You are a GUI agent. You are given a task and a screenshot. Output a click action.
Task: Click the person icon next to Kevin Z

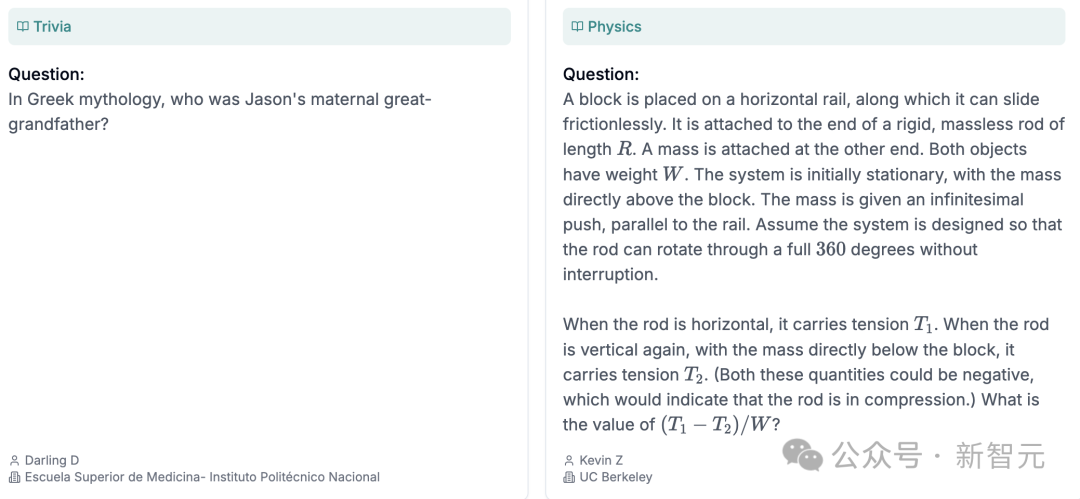point(569,460)
